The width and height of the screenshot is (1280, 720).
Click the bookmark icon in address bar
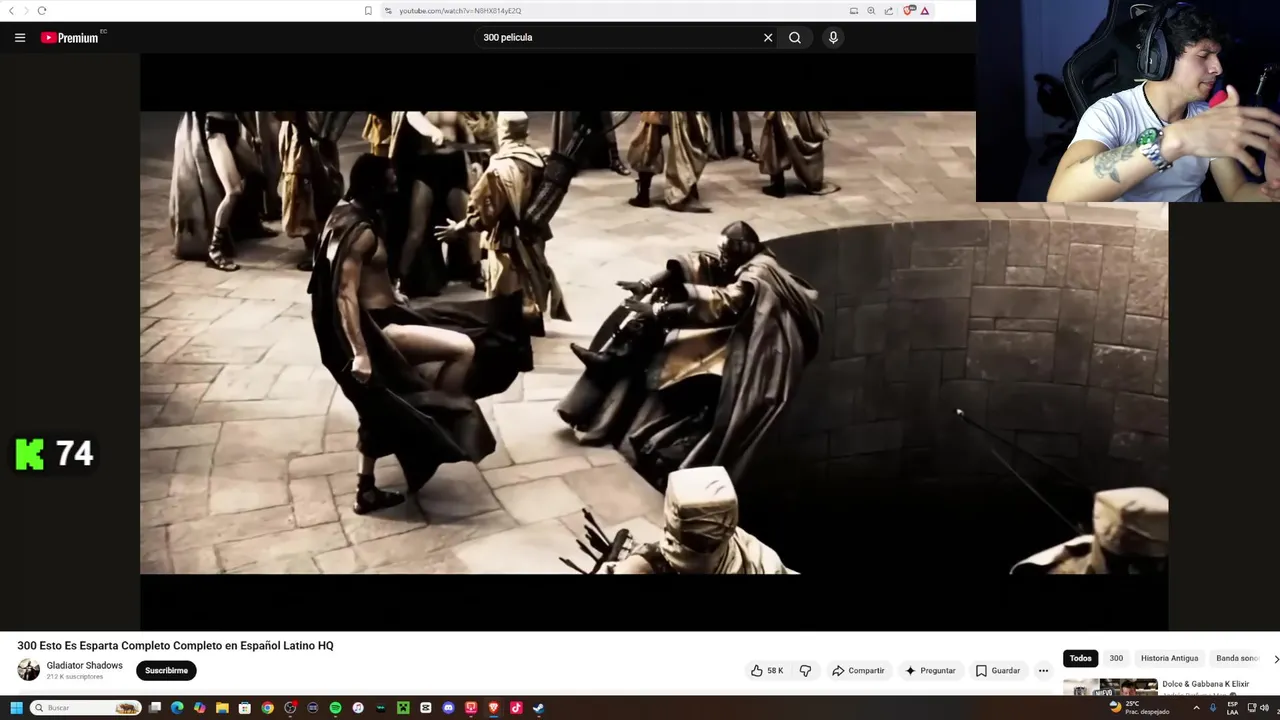click(368, 11)
